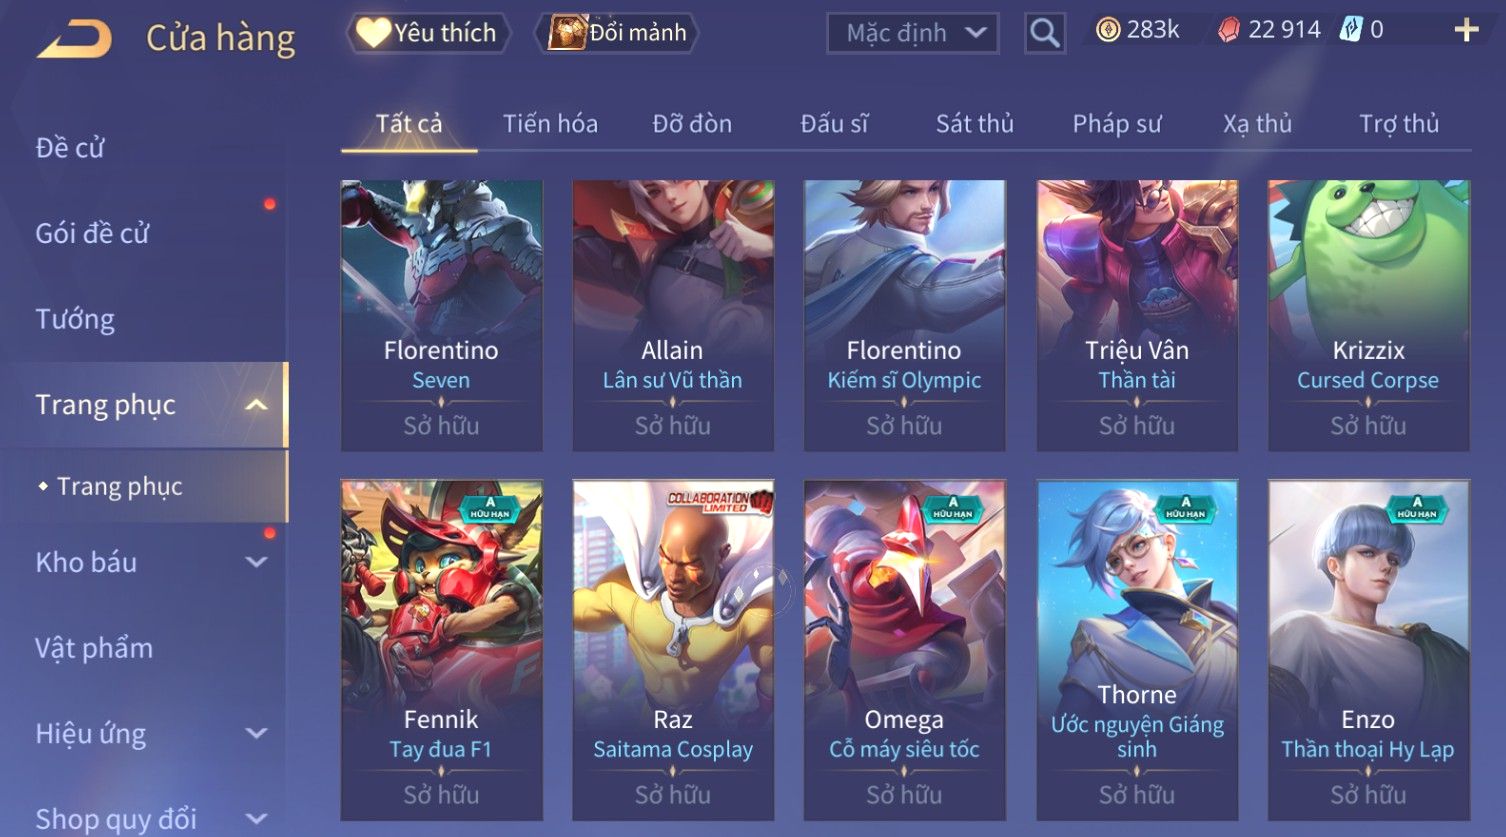1506x837 pixels.
Task: Open Fennik Tay đua F1 skin
Action: click(441, 650)
